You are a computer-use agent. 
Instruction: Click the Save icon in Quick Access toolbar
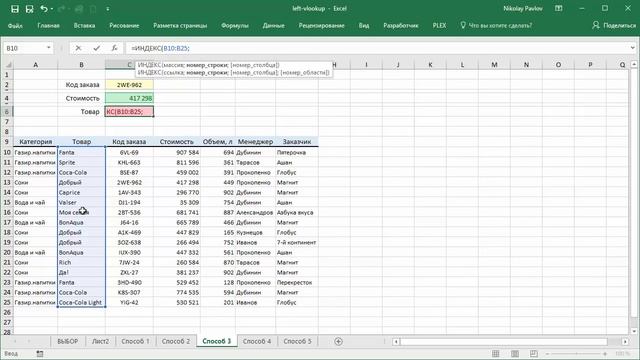tap(15, 9)
